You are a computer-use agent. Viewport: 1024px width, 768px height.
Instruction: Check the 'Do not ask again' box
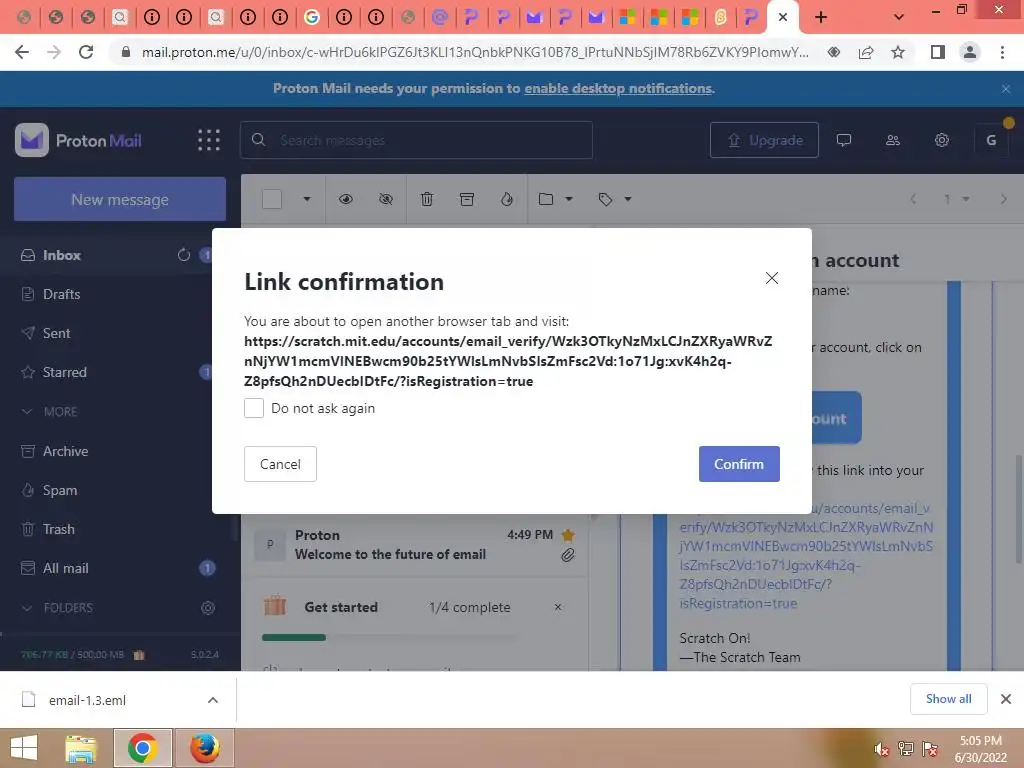click(254, 408)
